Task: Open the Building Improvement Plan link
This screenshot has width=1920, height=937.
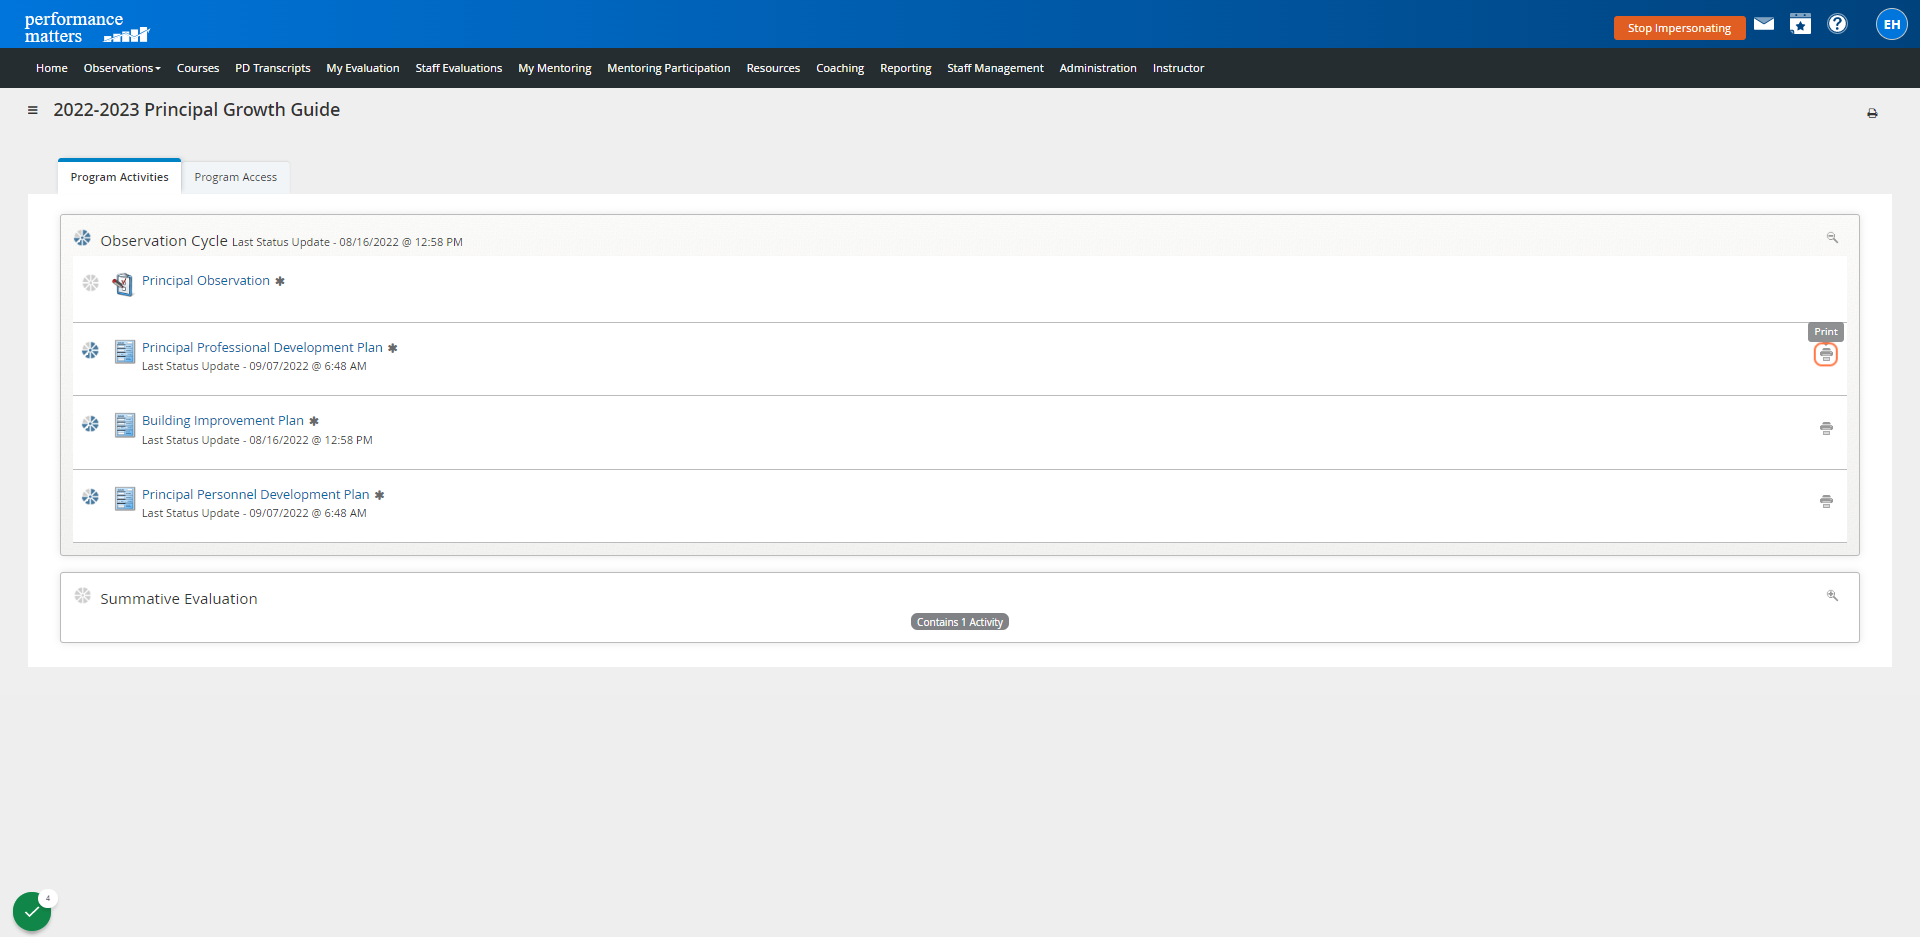Action: [x=223, y=421]
